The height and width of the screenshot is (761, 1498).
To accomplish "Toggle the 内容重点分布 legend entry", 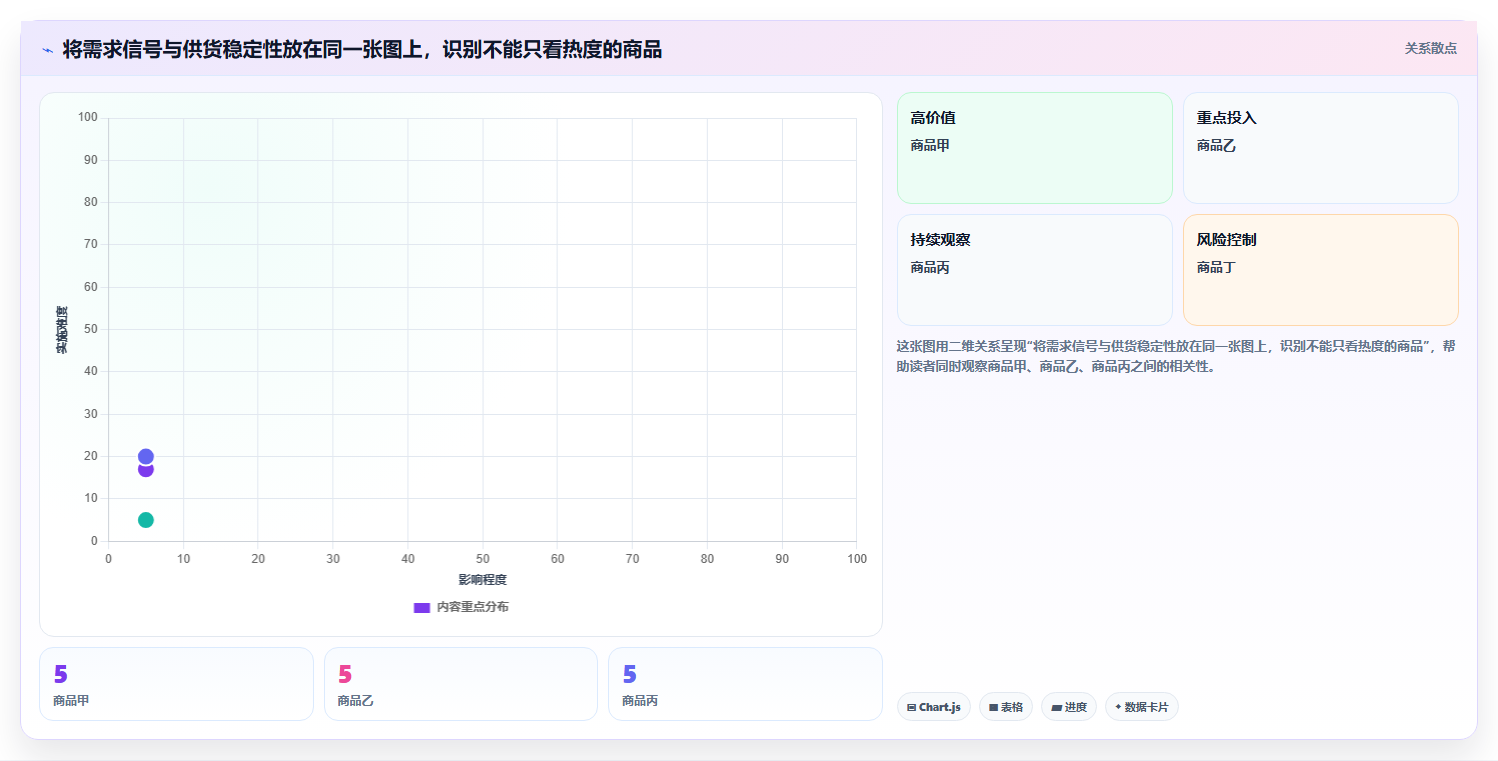I will click(461, 607).
